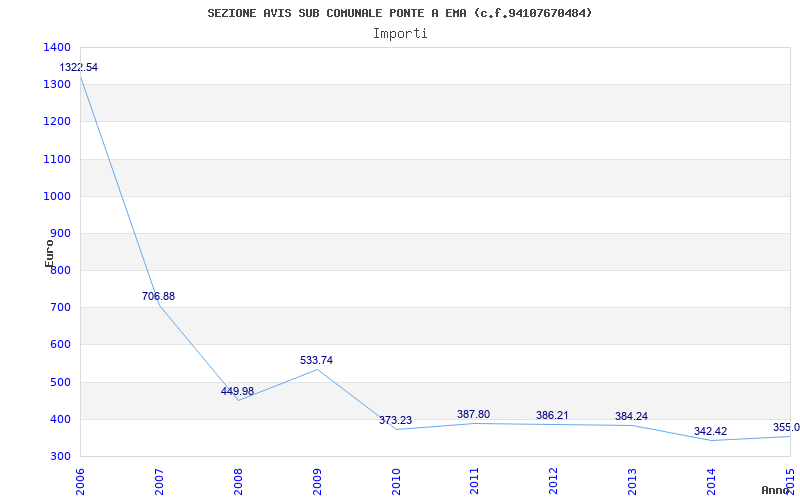
Task: Click the y-axis value 1300
Action: [57, 85]
